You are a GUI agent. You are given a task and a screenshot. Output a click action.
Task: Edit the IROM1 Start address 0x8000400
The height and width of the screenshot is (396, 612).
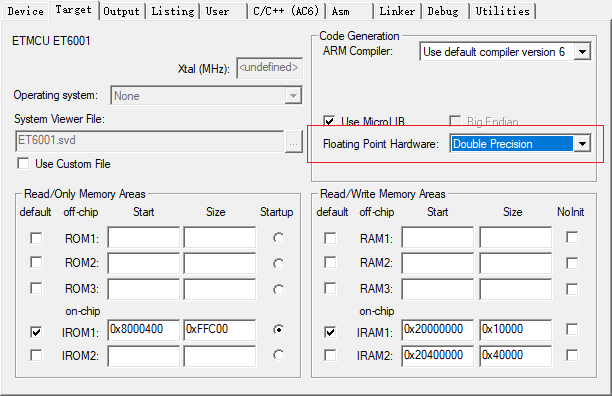[144, 330]
